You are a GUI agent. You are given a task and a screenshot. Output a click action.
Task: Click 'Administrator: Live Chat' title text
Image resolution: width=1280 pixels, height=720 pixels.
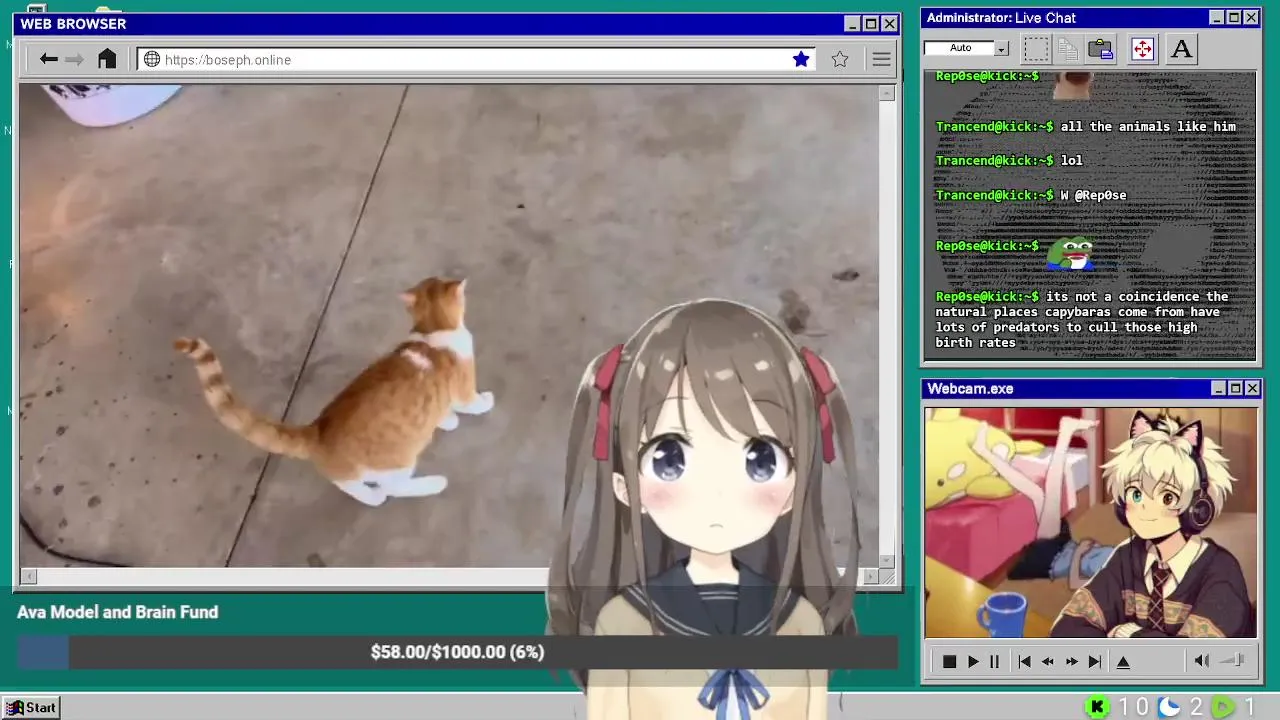click(x=1001, y=18)
